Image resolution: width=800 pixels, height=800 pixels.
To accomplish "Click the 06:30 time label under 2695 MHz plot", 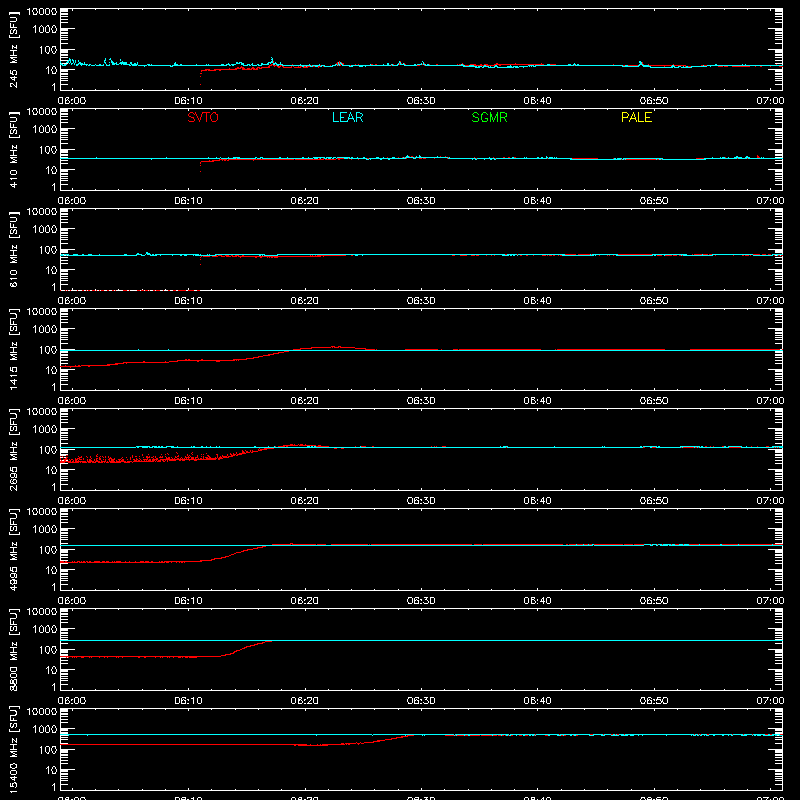I will pos(421,501).
